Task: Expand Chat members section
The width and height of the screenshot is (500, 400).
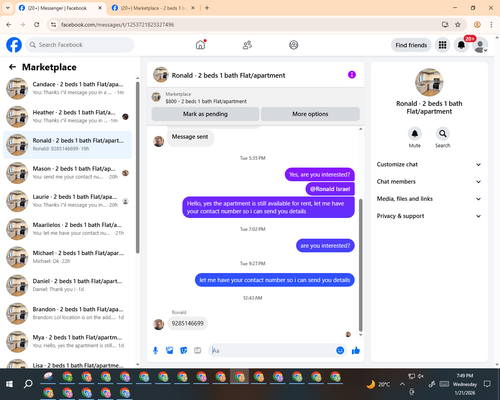Action: tap(429, 182)
